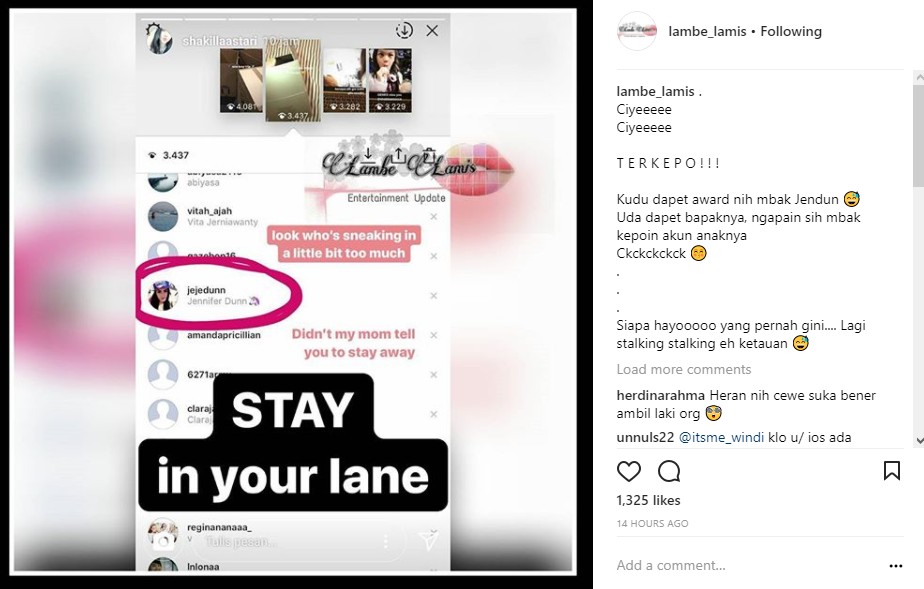Load more comments
924x589 pixels.
coord(684,369)
